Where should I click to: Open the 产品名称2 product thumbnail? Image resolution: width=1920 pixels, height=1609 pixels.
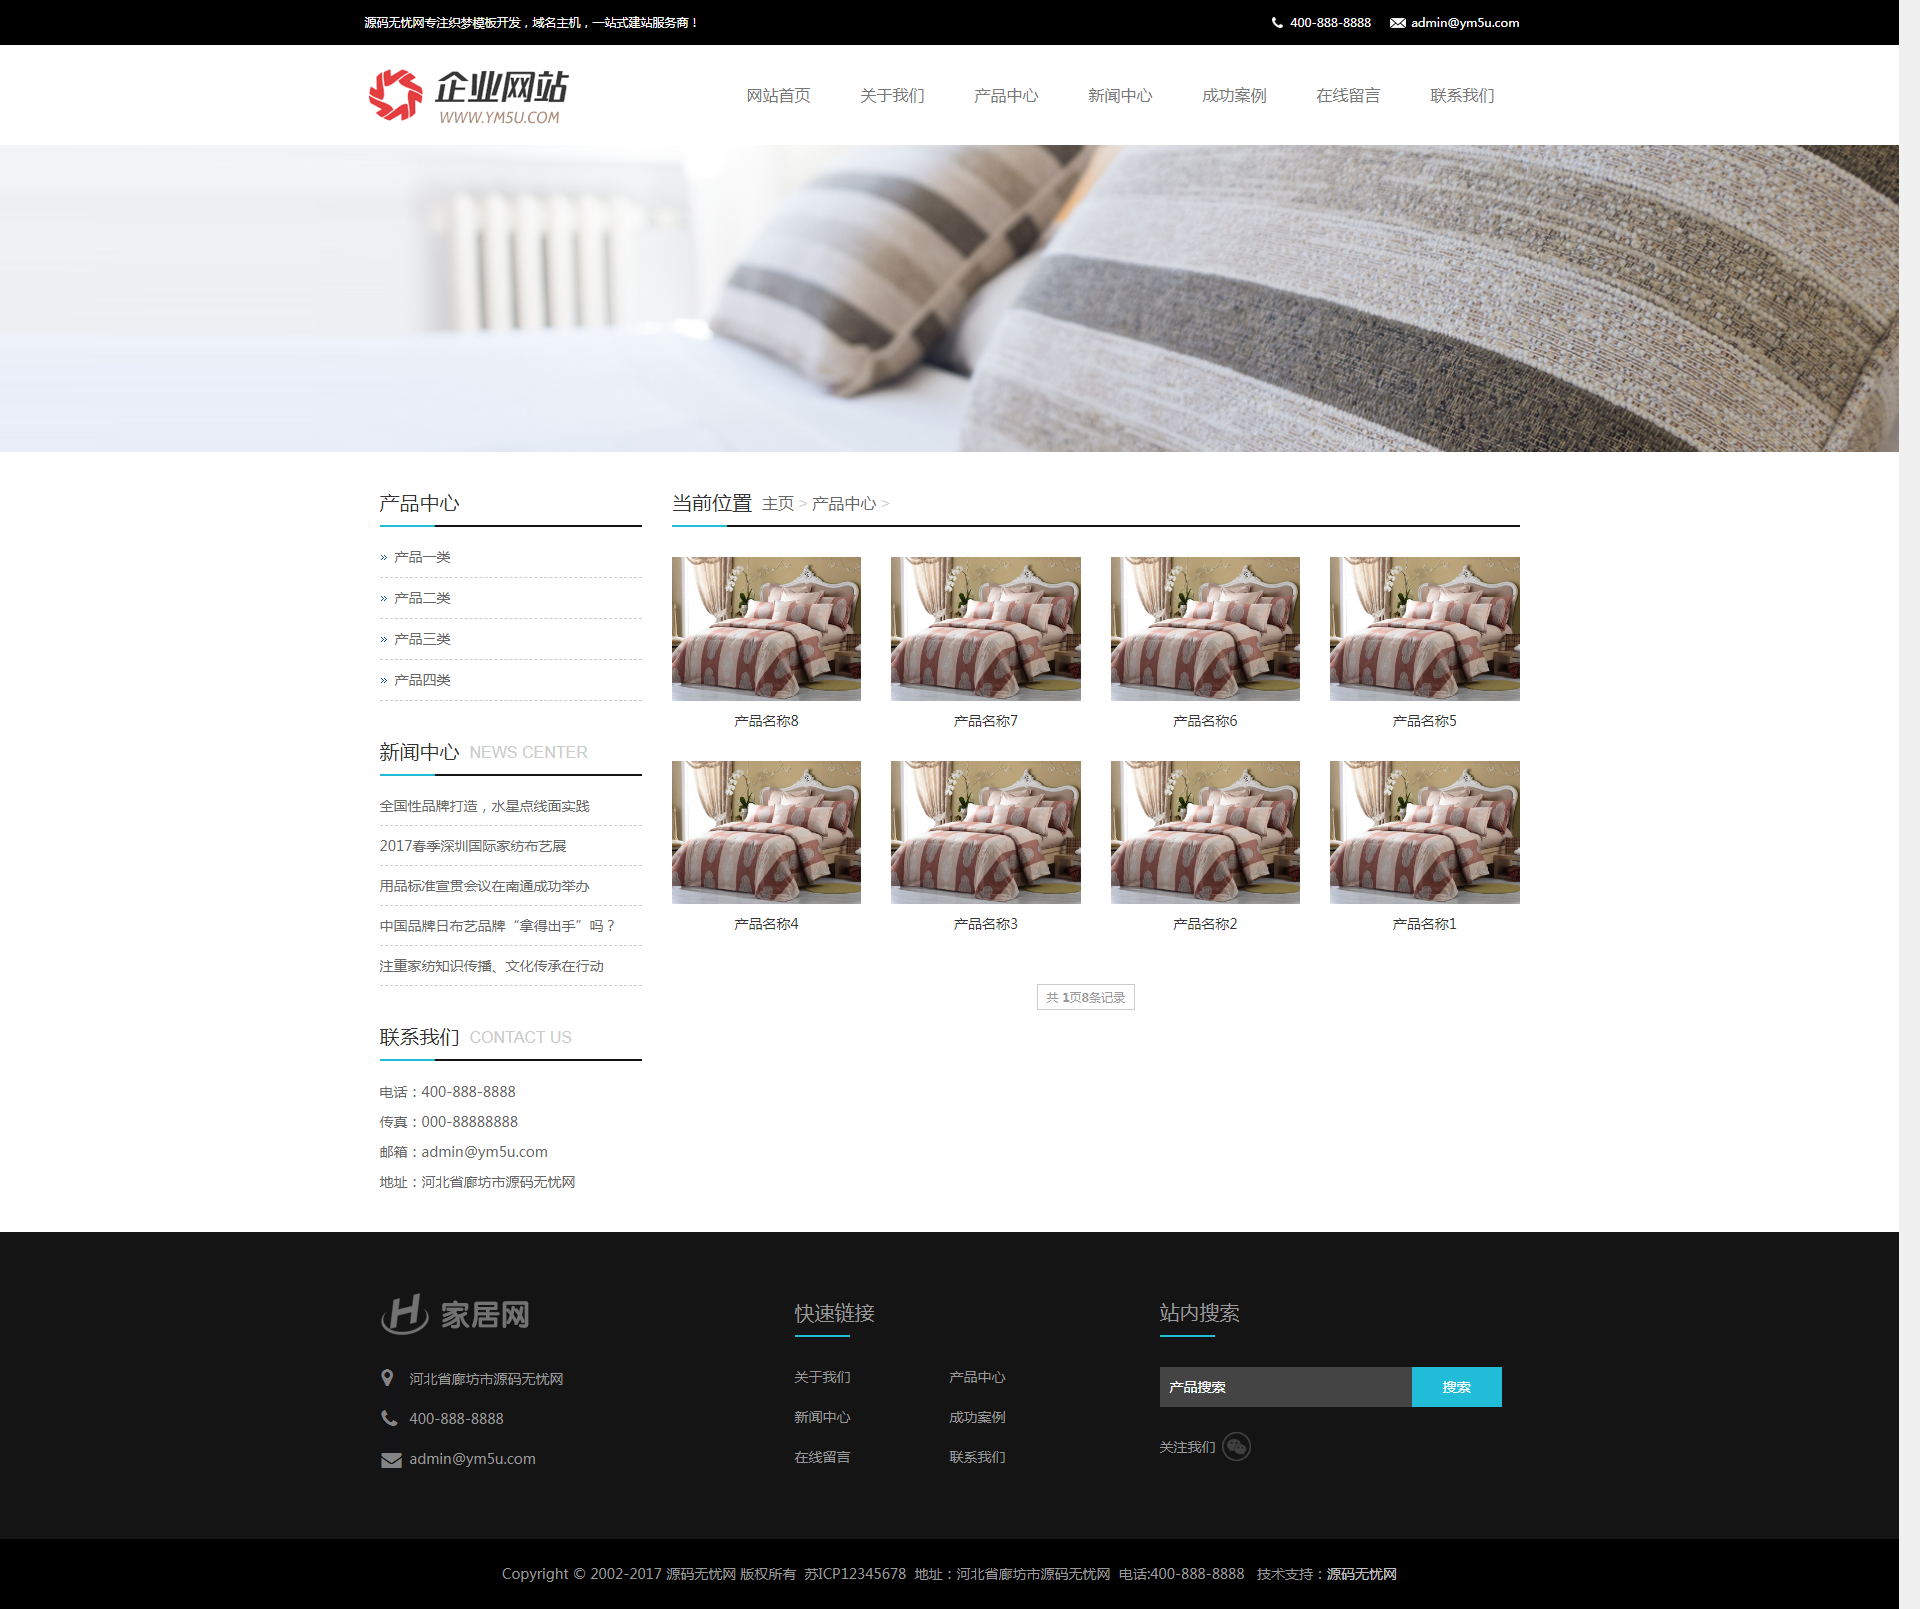coord(1205,832)
